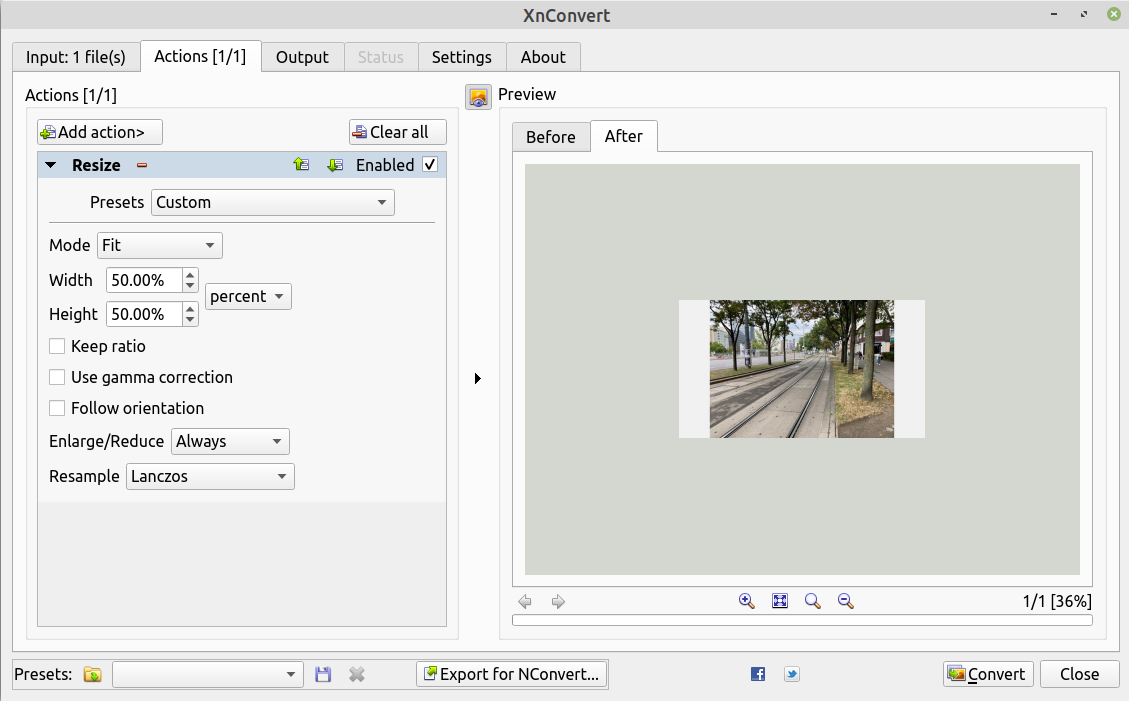
Task: Move Resize action down with arrow icon
Action: pos(335,165)
